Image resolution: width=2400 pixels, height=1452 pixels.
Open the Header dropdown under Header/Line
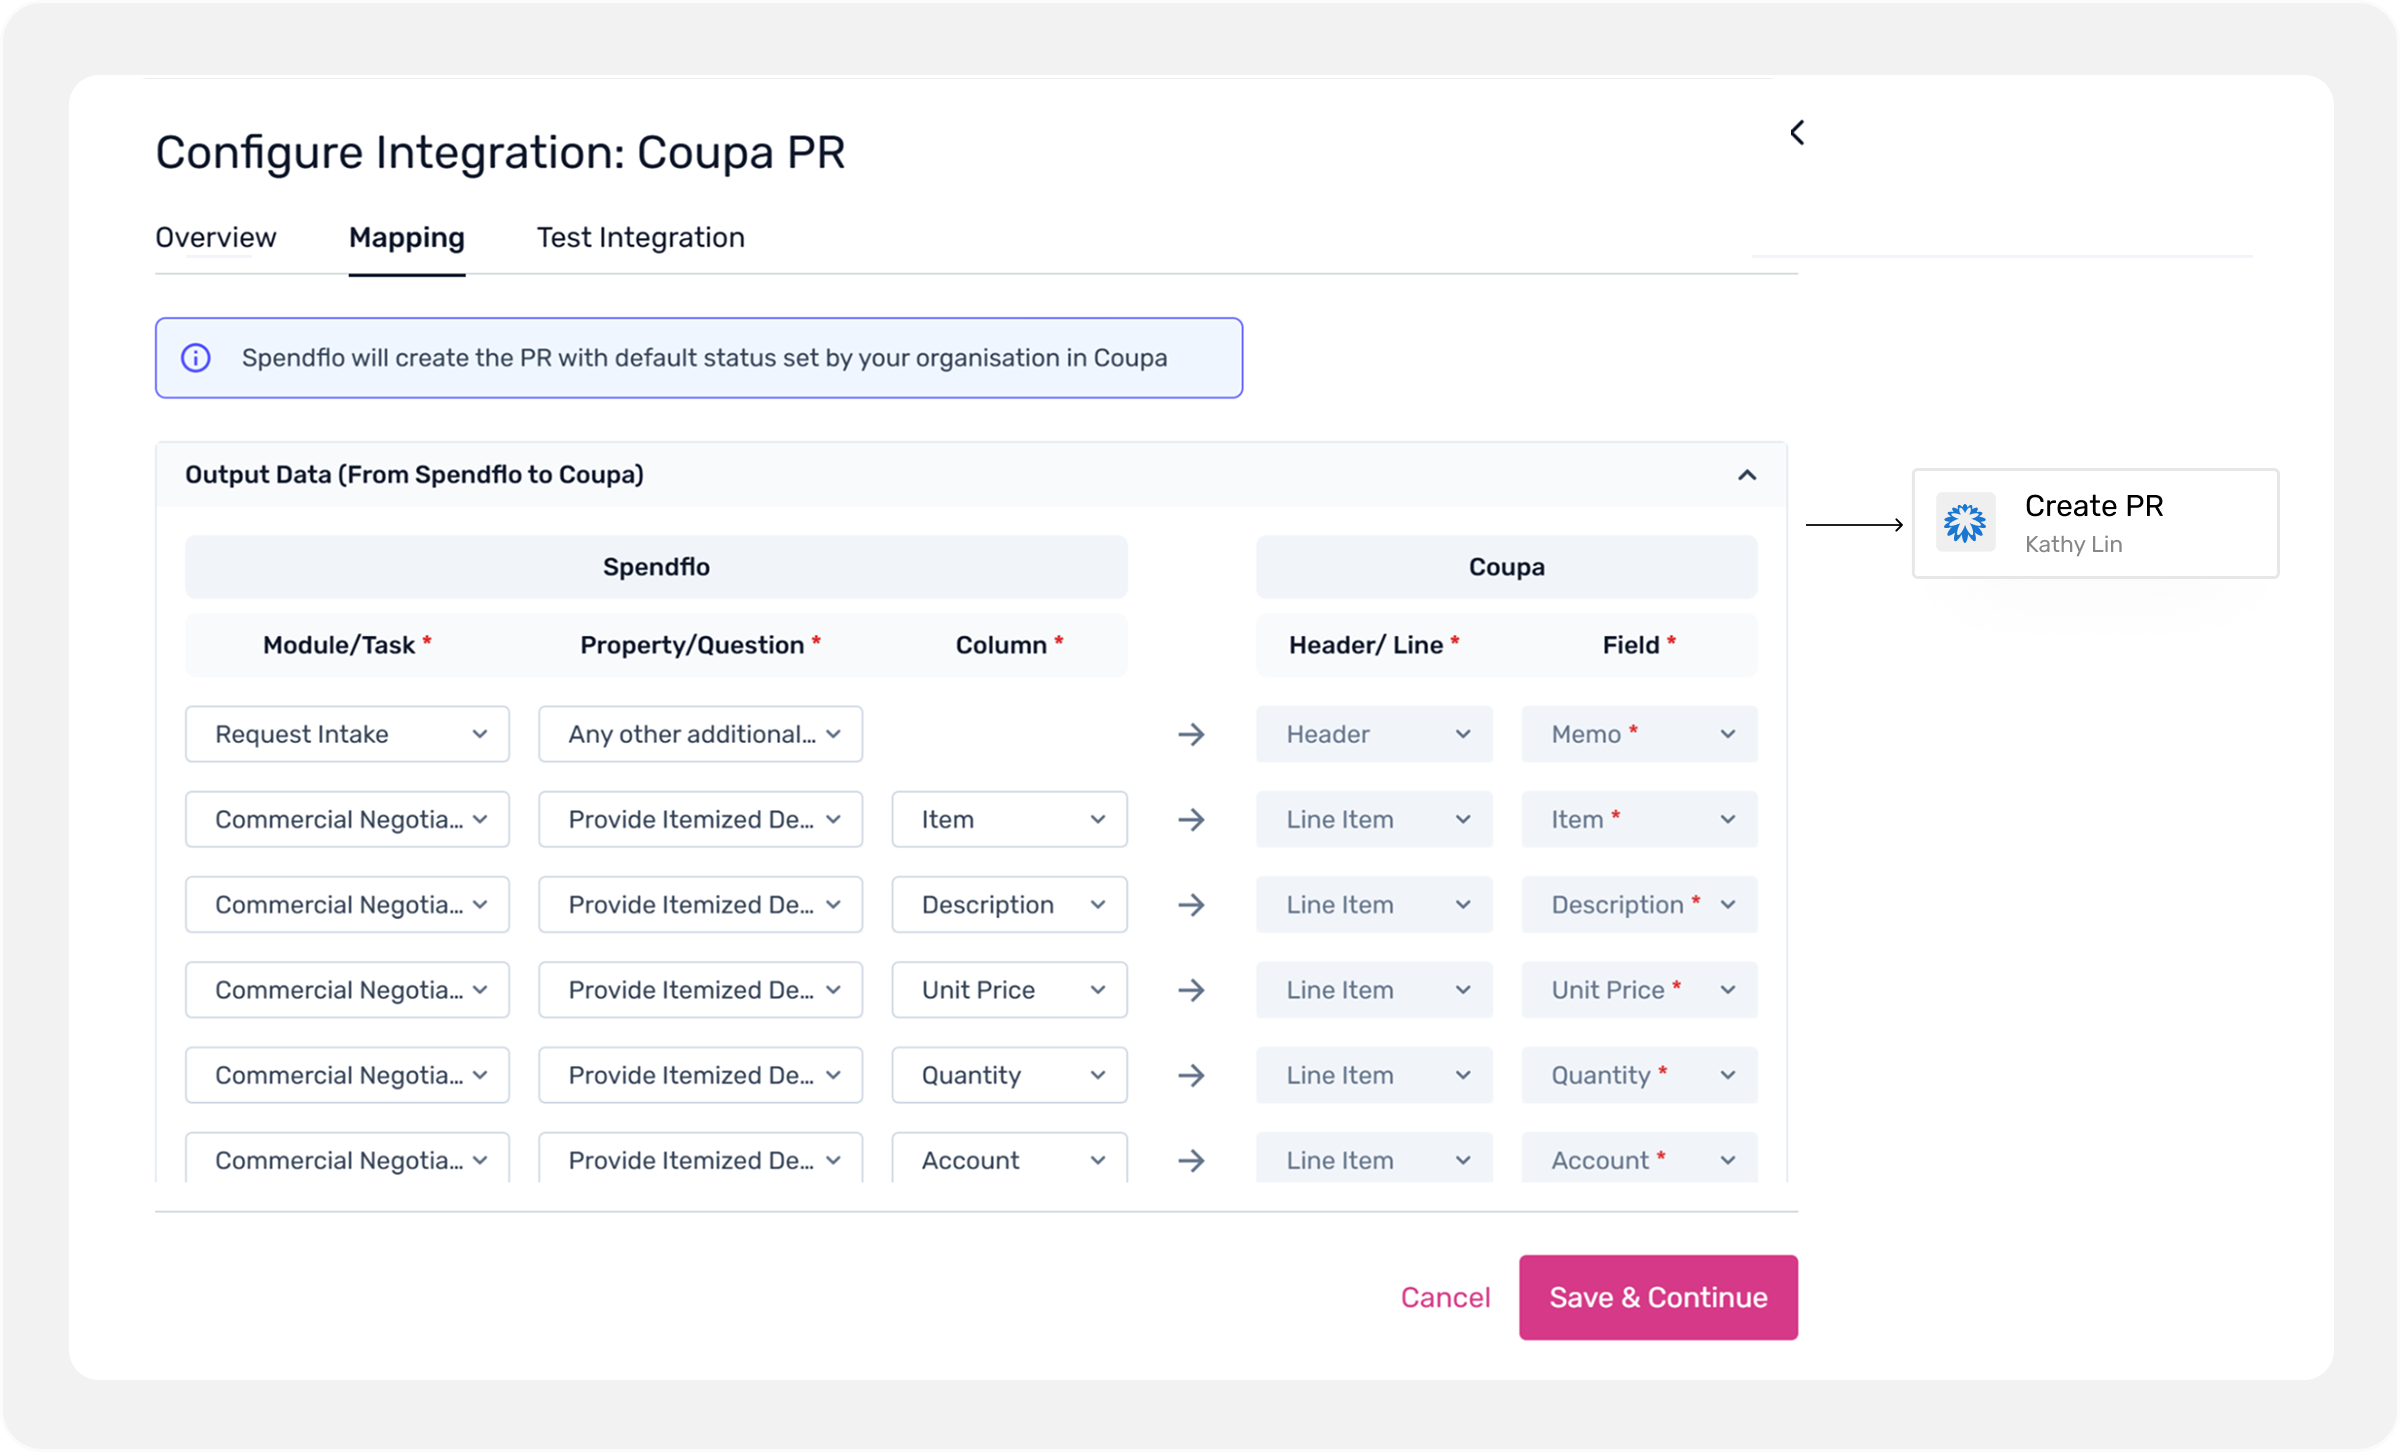click(x=1374, y=735)
